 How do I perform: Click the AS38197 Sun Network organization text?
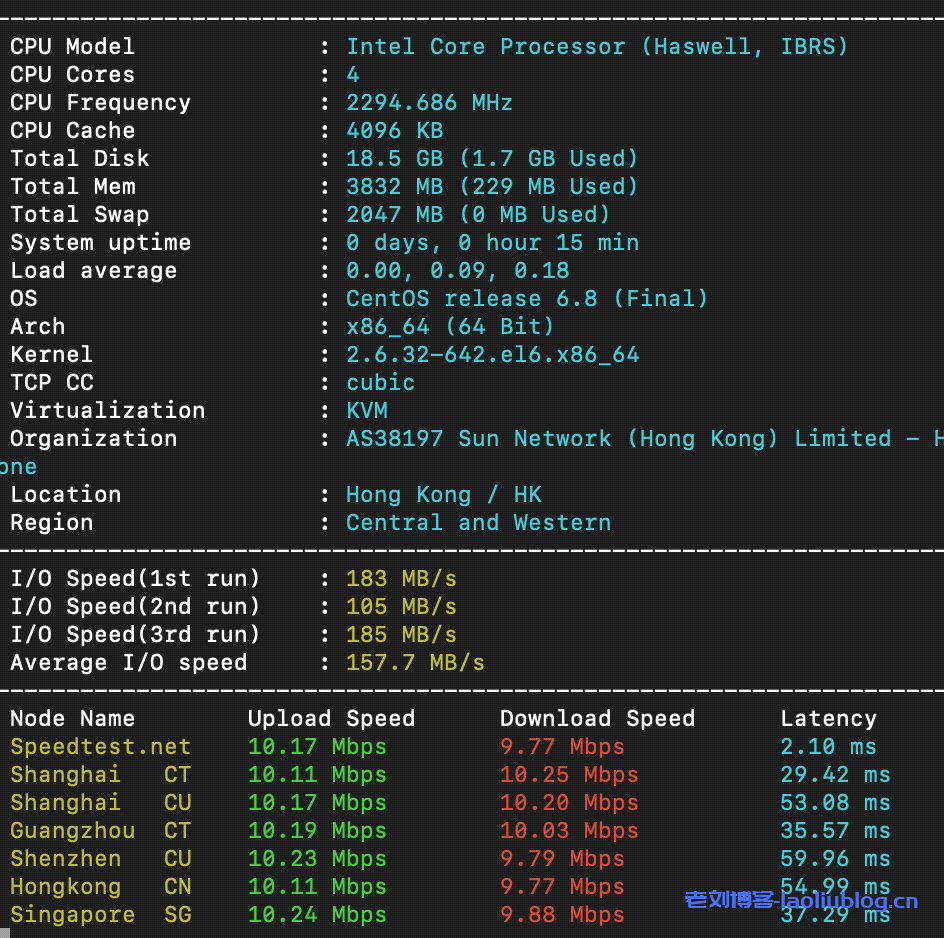pyautogui.click(x=640, y=439)
